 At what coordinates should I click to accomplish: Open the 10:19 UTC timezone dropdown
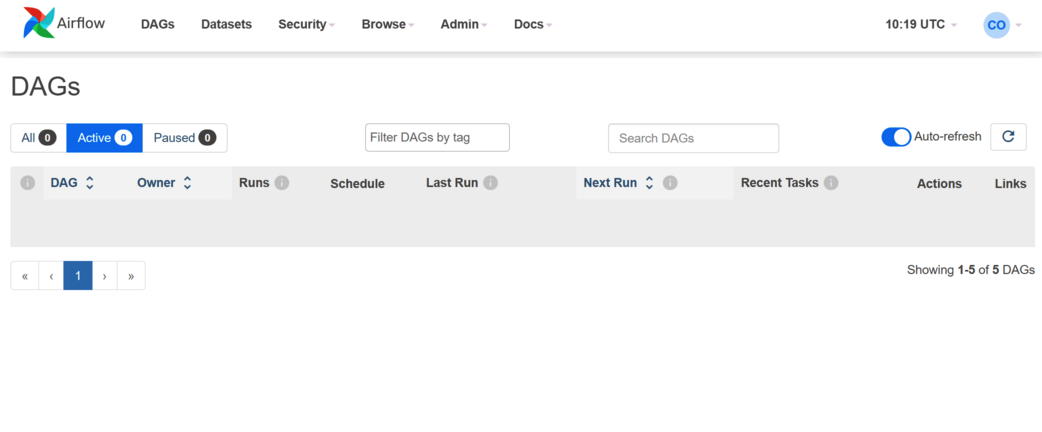pos(921,25)
